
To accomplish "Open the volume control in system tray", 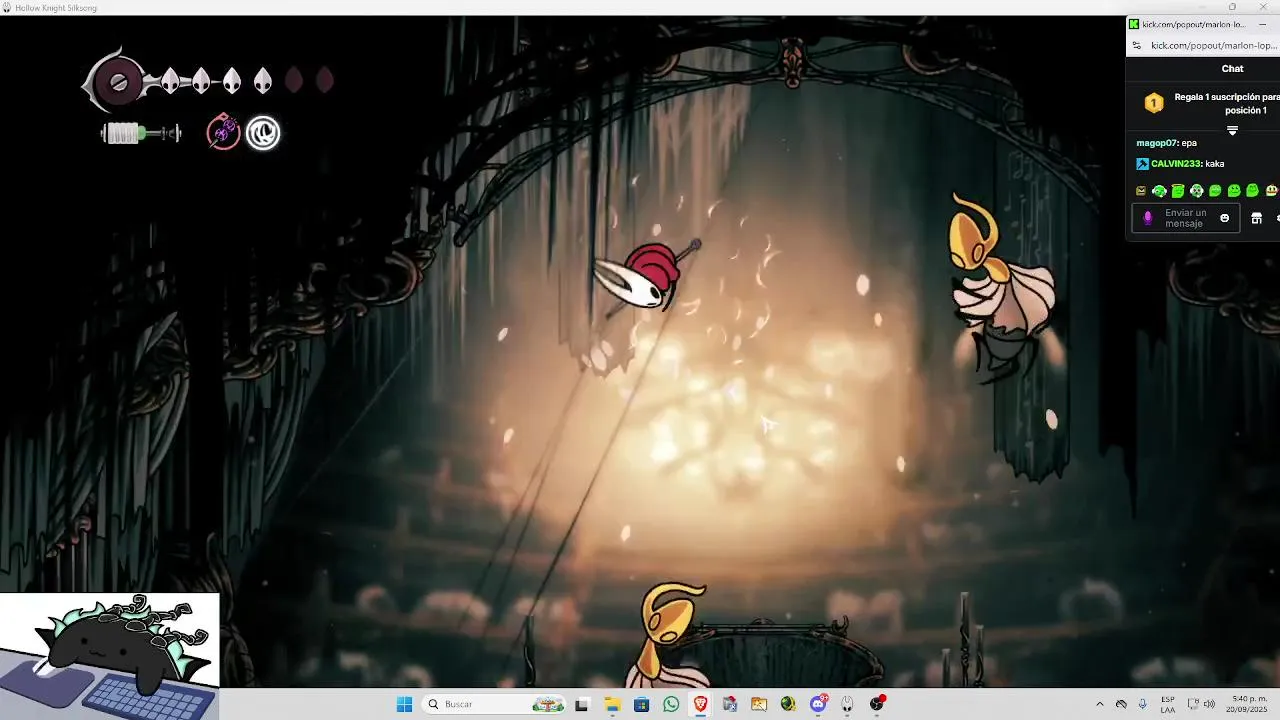I will point(1209,704).
